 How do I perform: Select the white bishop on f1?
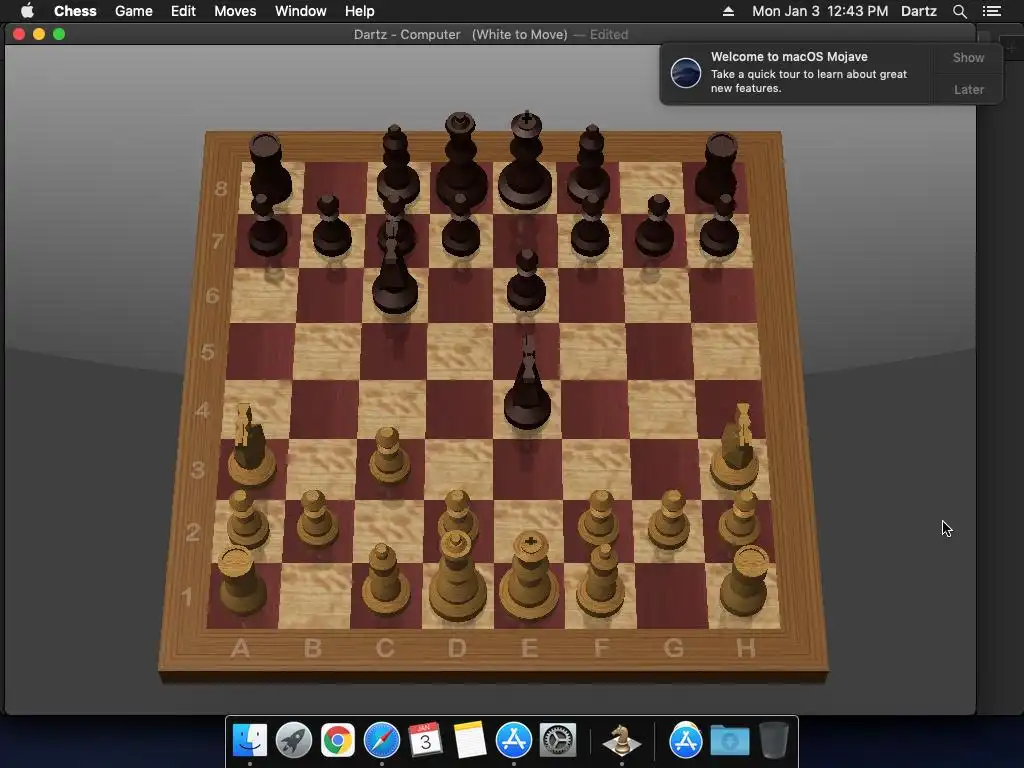(601, 581)
